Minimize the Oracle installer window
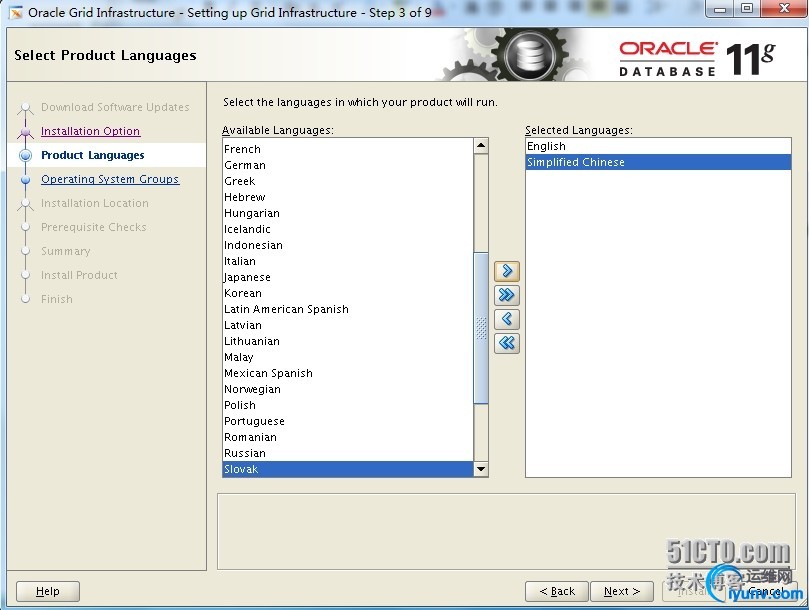The width and height of the screenshot is (809, 610). click(x=721, y=9)
